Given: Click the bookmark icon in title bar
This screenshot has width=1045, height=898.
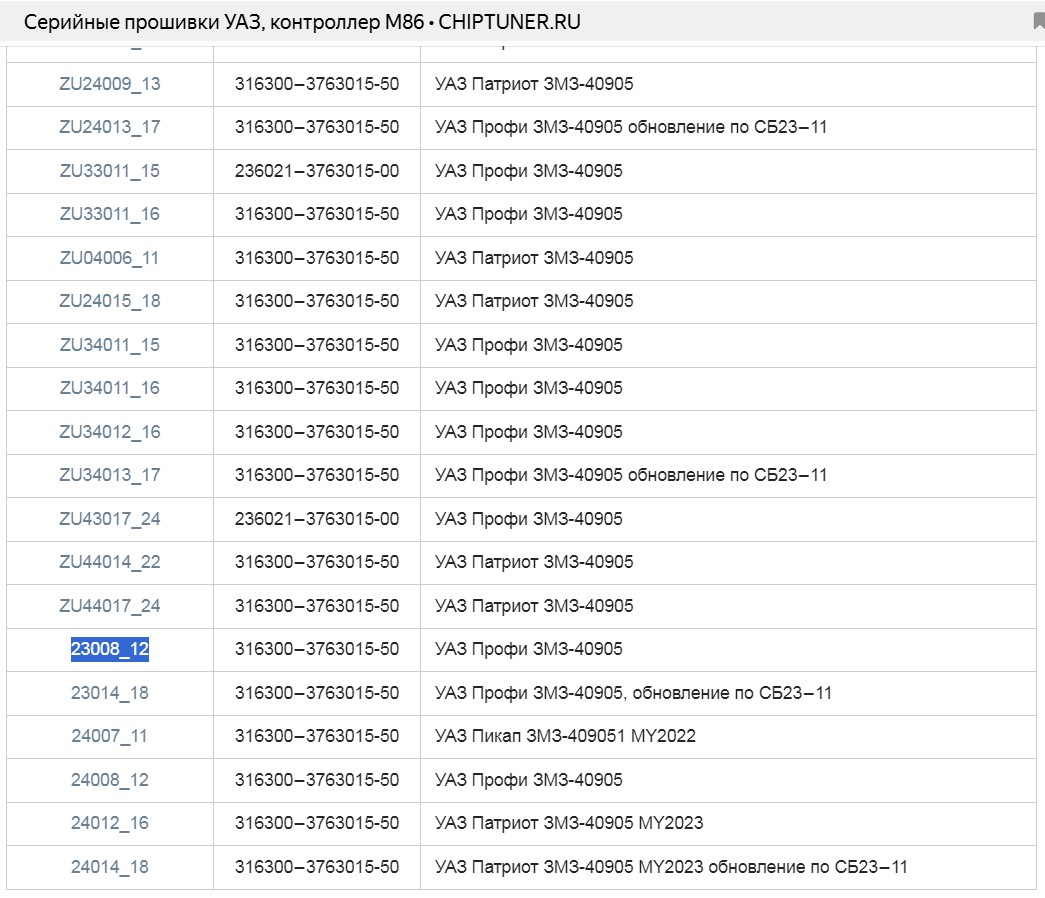Looking at the screenshot, I should point(1038,22).
